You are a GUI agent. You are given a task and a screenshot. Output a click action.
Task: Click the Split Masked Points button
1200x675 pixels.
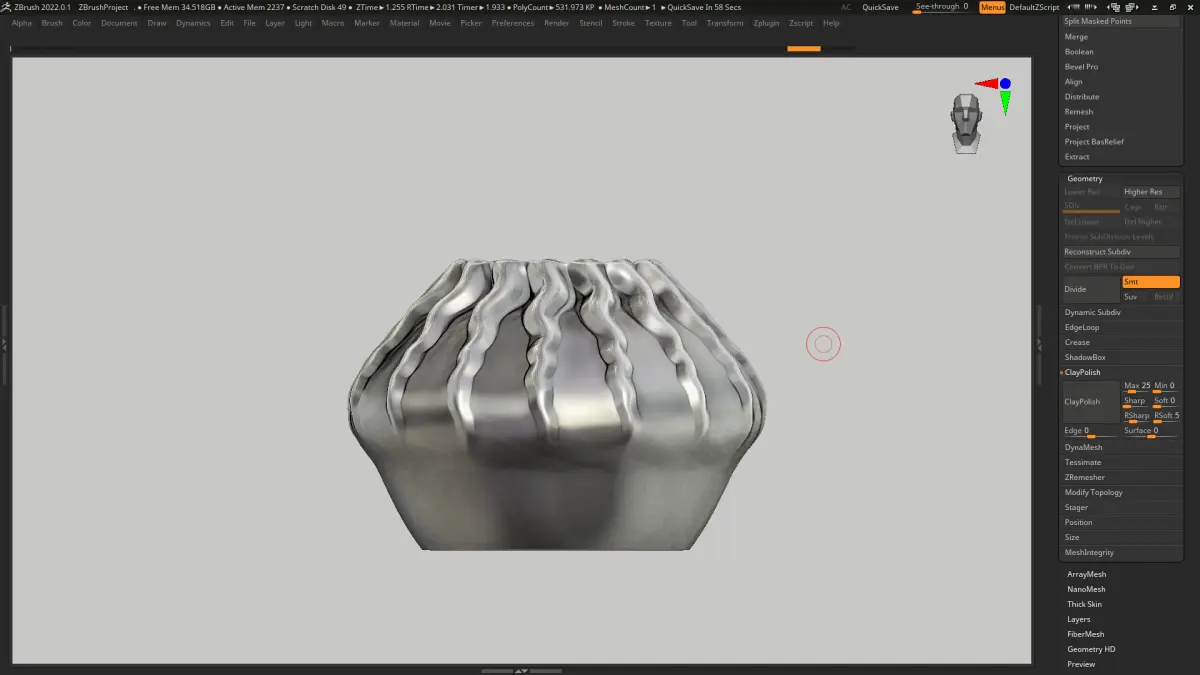click(1120, 21)
